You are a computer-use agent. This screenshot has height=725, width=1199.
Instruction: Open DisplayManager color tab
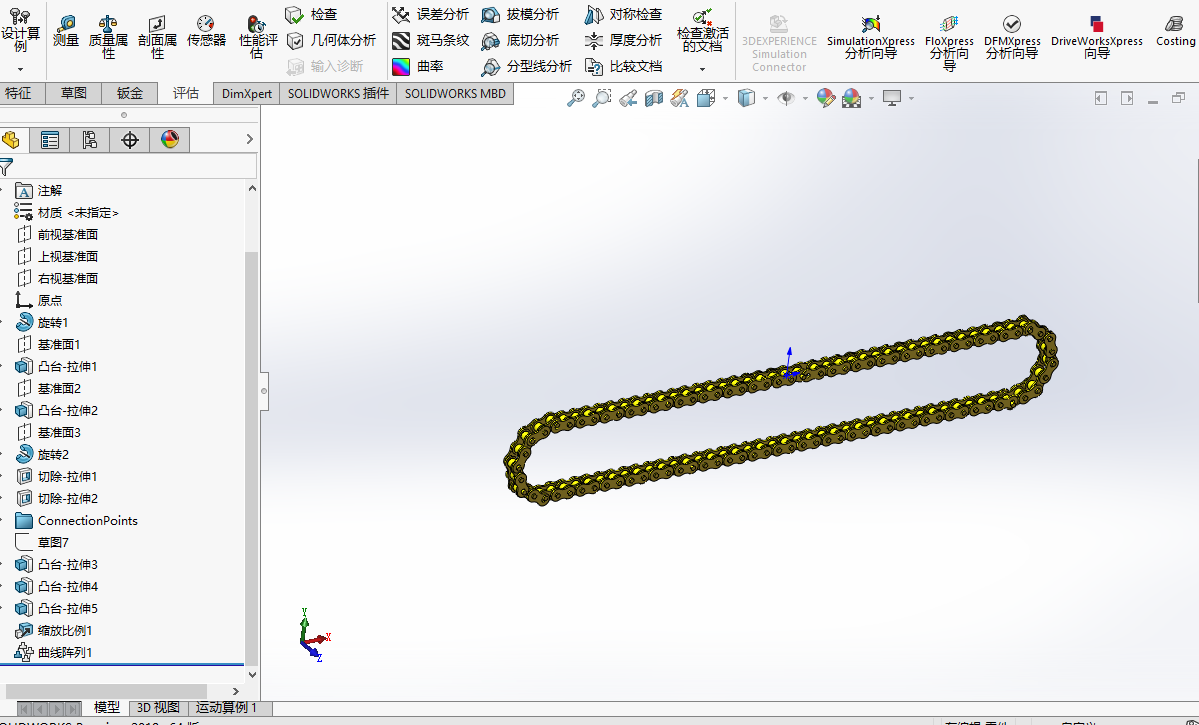click(x=170, y=140)
